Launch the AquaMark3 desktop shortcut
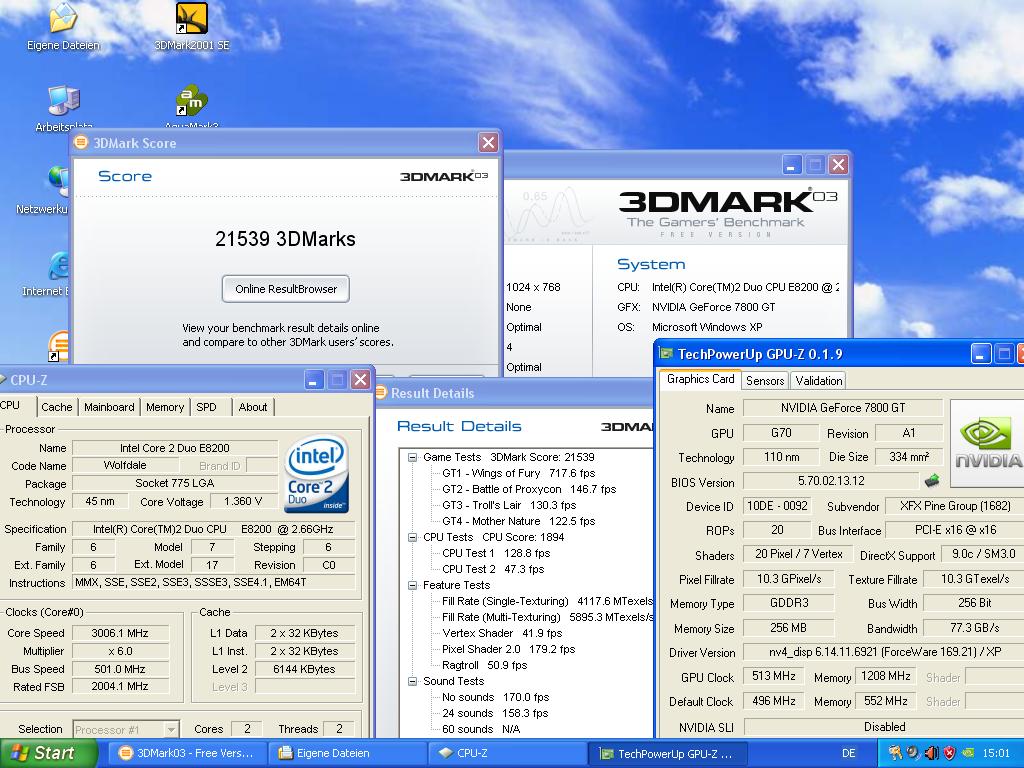 [x=192, y=101]
